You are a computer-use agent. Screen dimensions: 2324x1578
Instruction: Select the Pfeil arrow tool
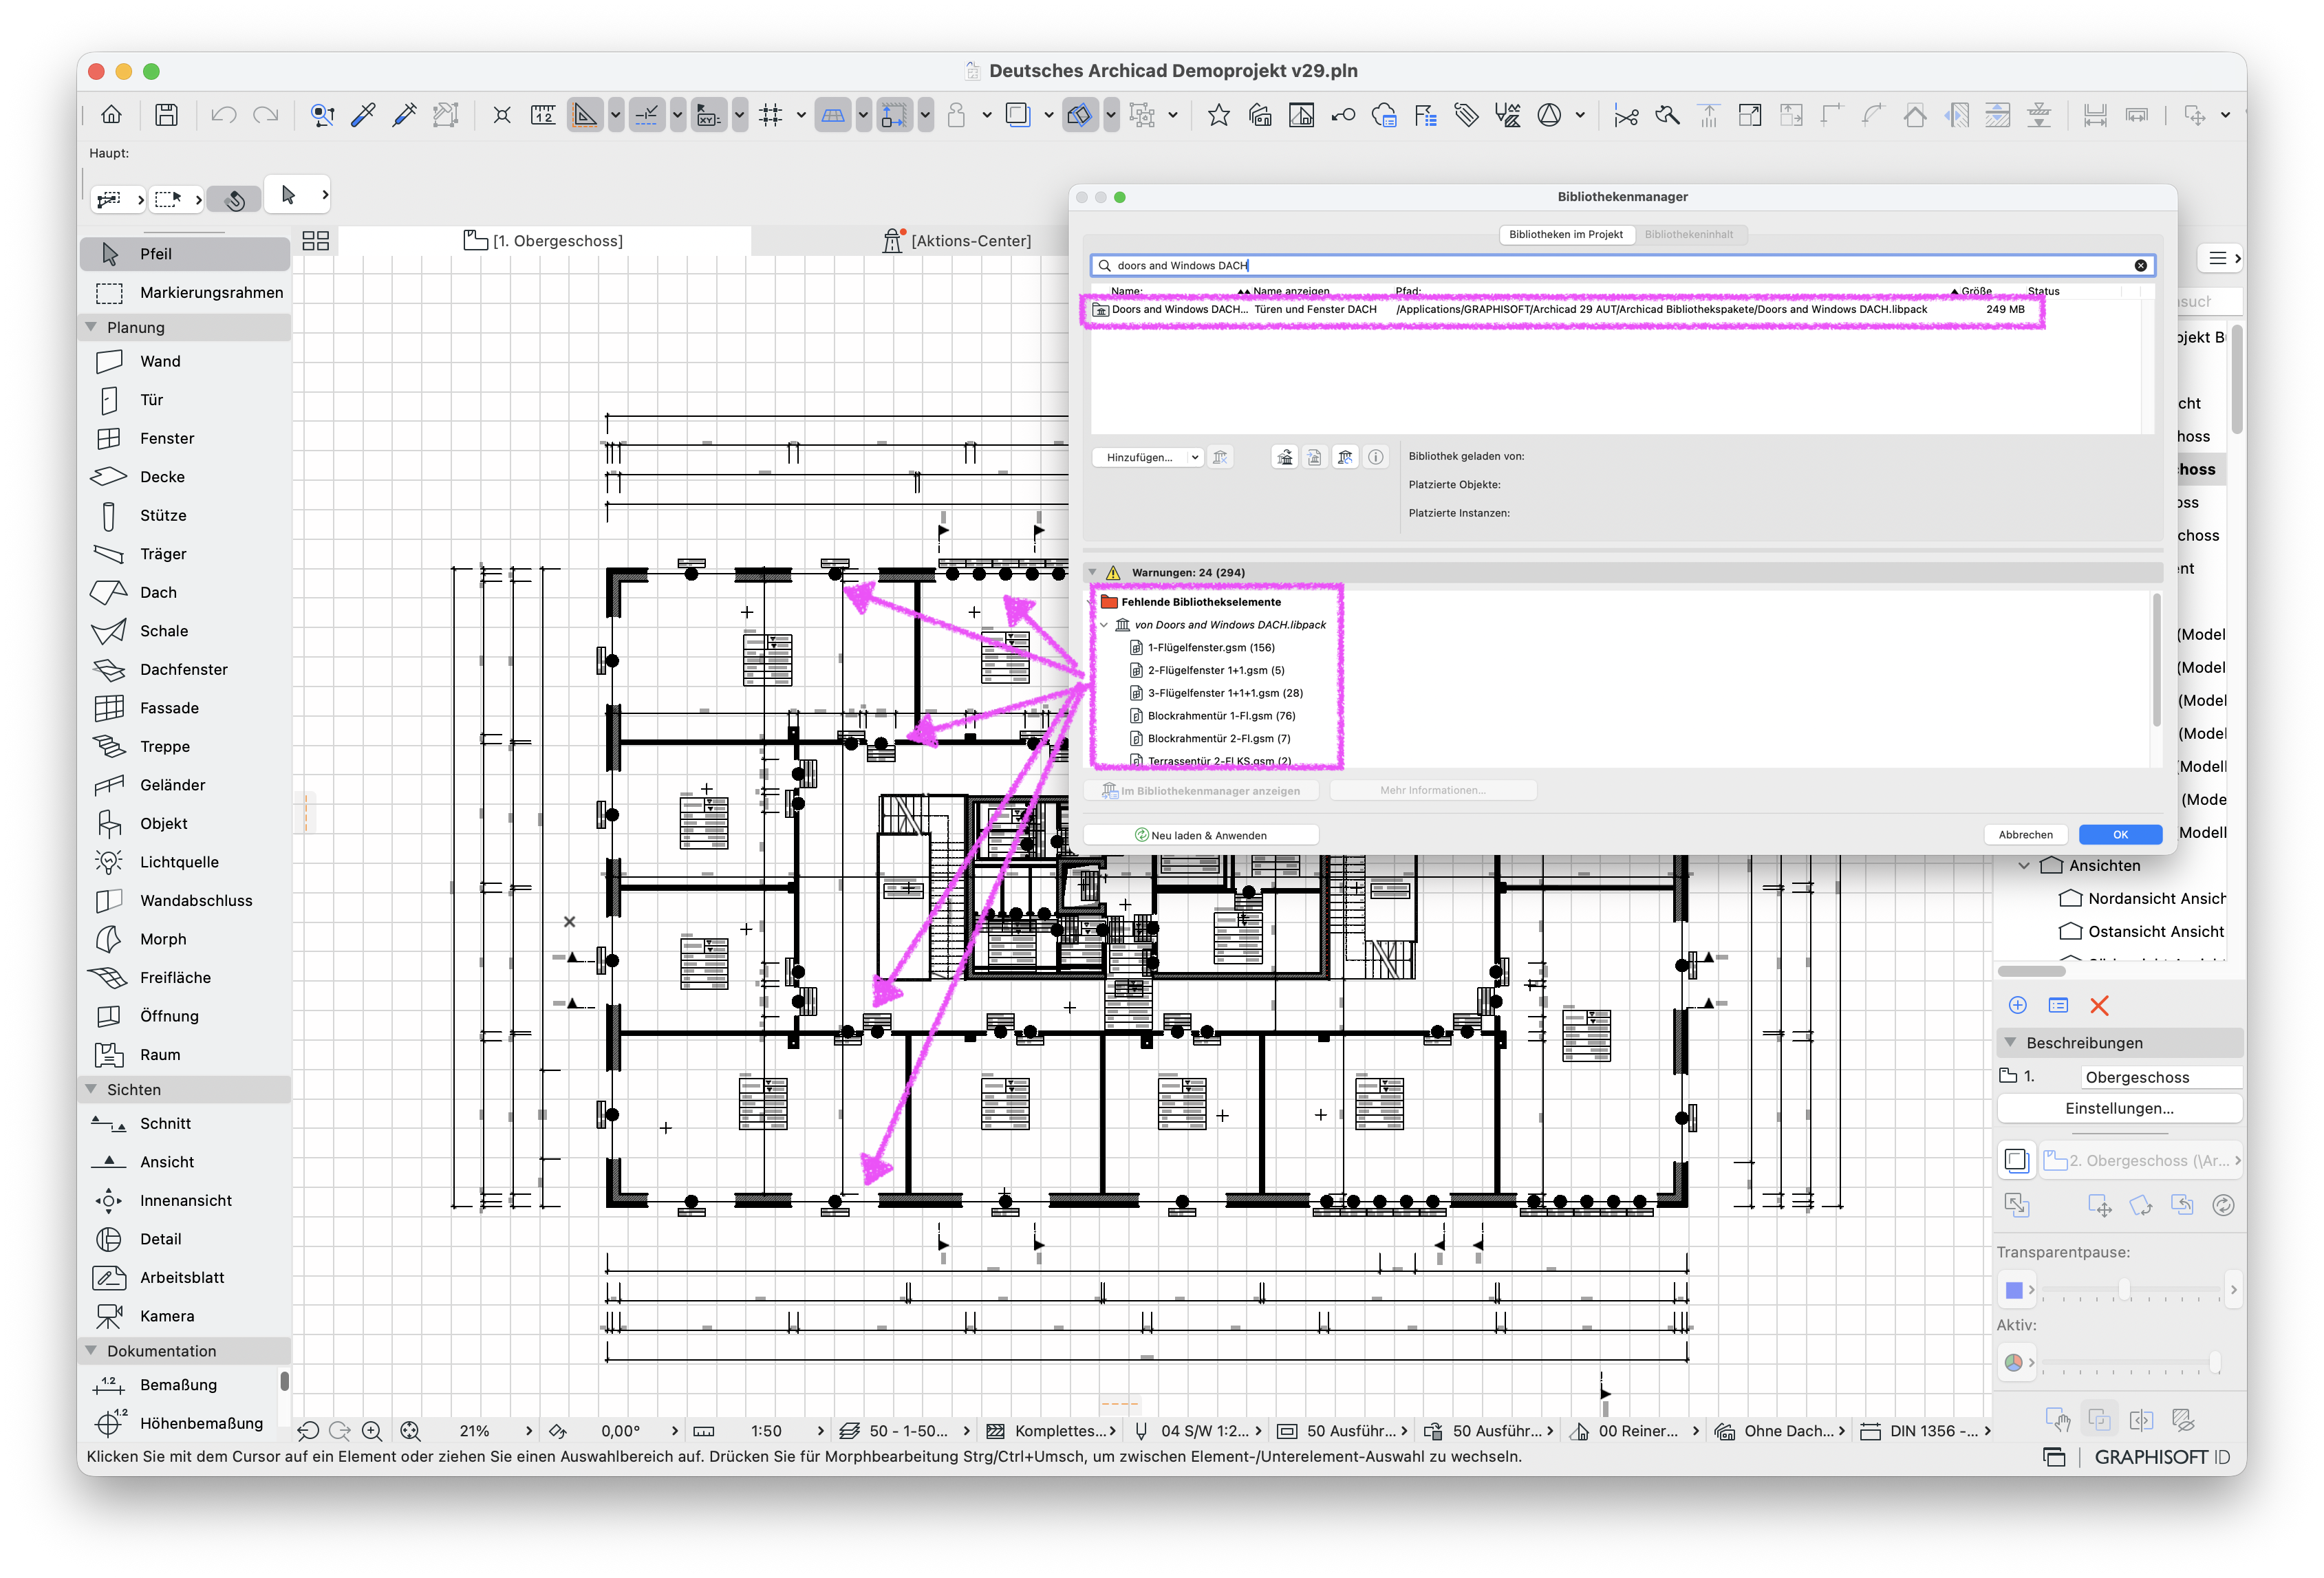(x=185, y=253)
